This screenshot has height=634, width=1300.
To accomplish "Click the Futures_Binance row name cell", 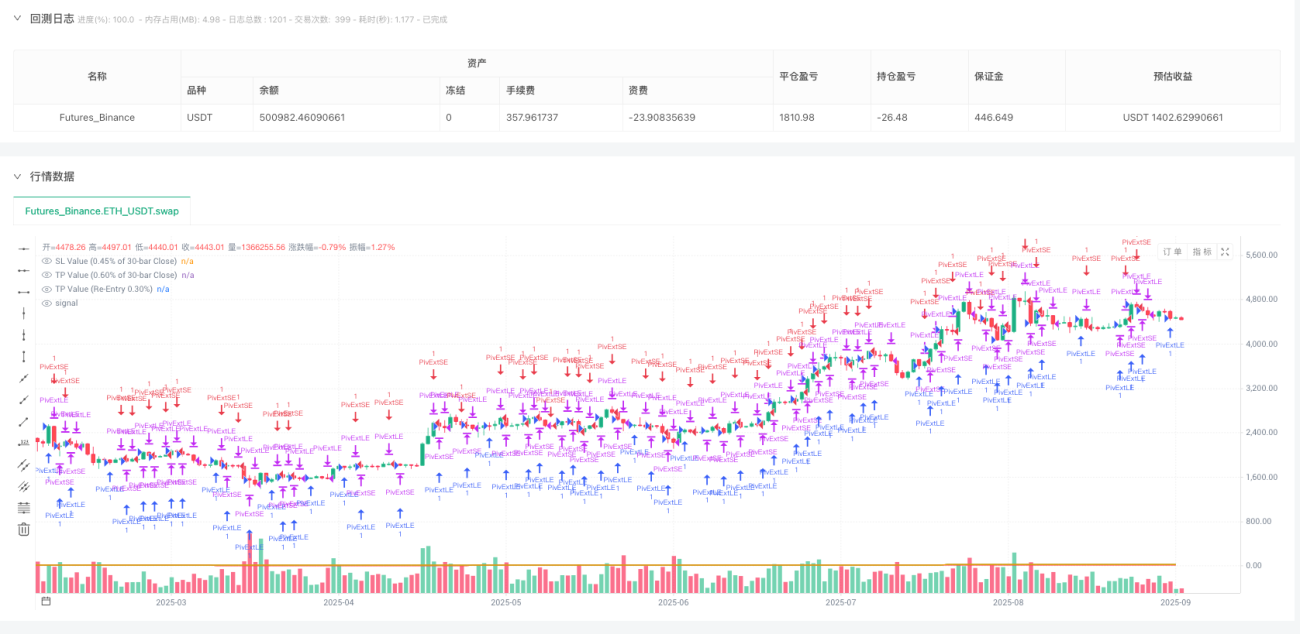I will point(97,117).
